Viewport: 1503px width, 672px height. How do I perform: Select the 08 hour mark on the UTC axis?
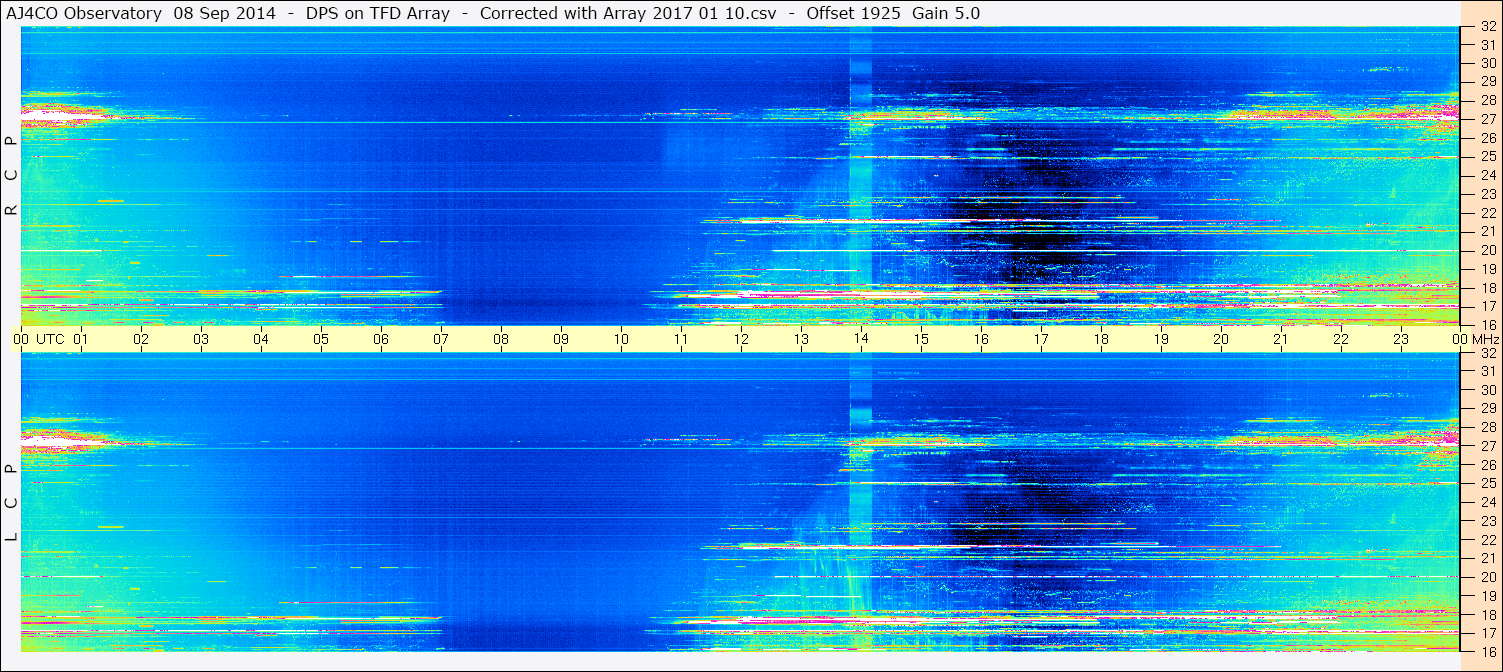(x=501, y=339)
